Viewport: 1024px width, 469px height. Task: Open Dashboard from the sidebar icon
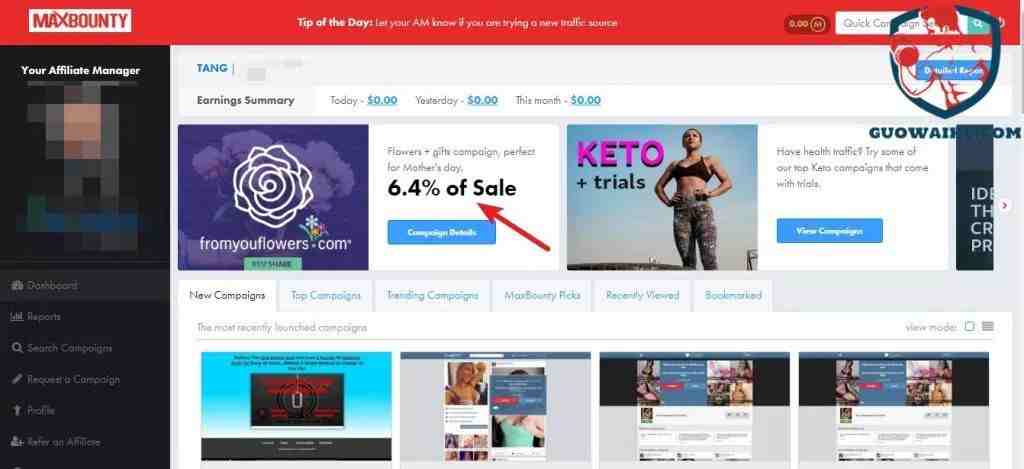click(x=17, y=285)
